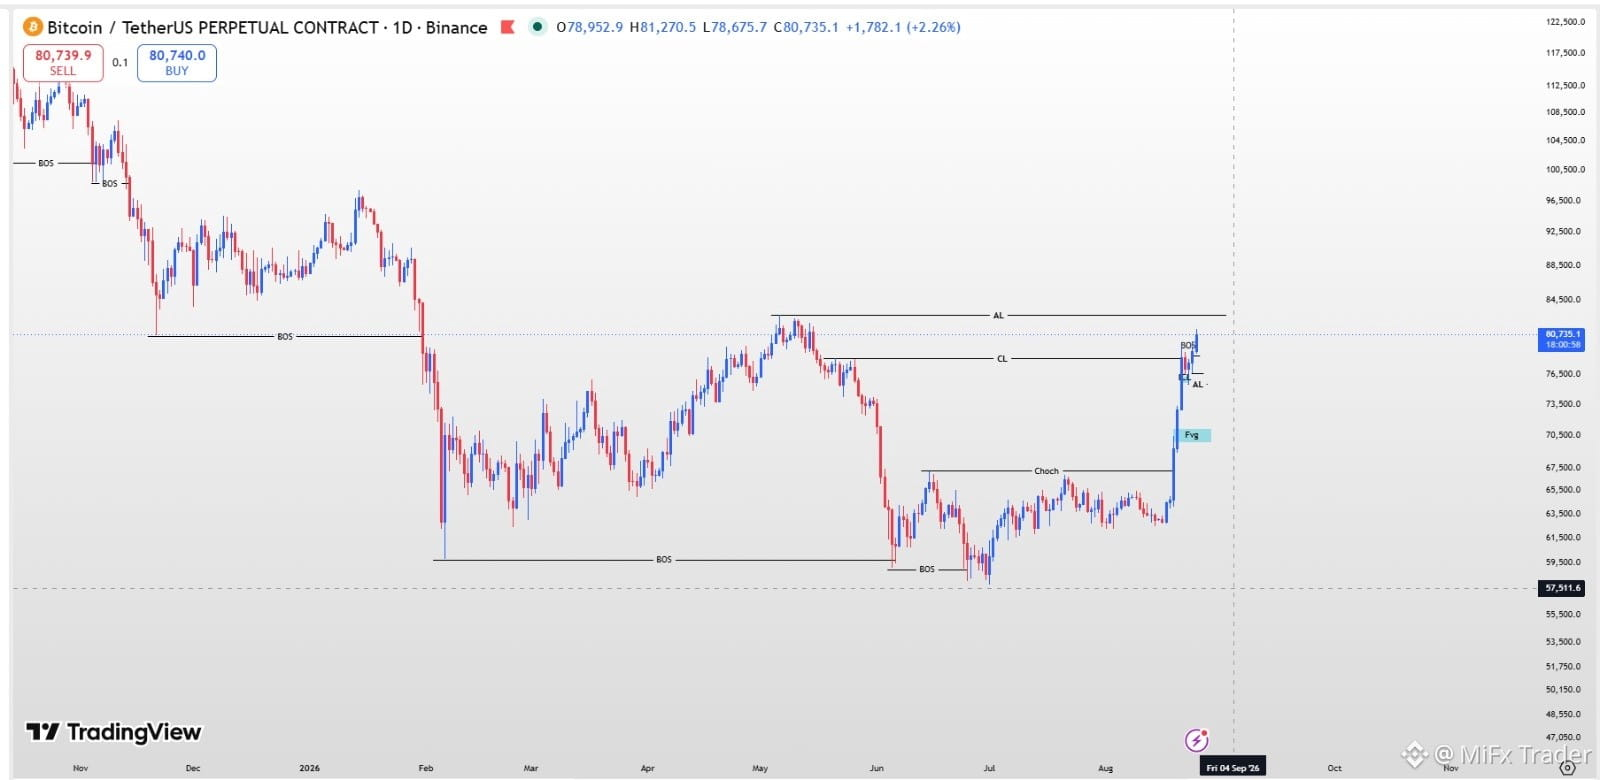Click the orange Bitcoin symbol icon
The image size is (1600, 780).
click(x=33, y=27)
